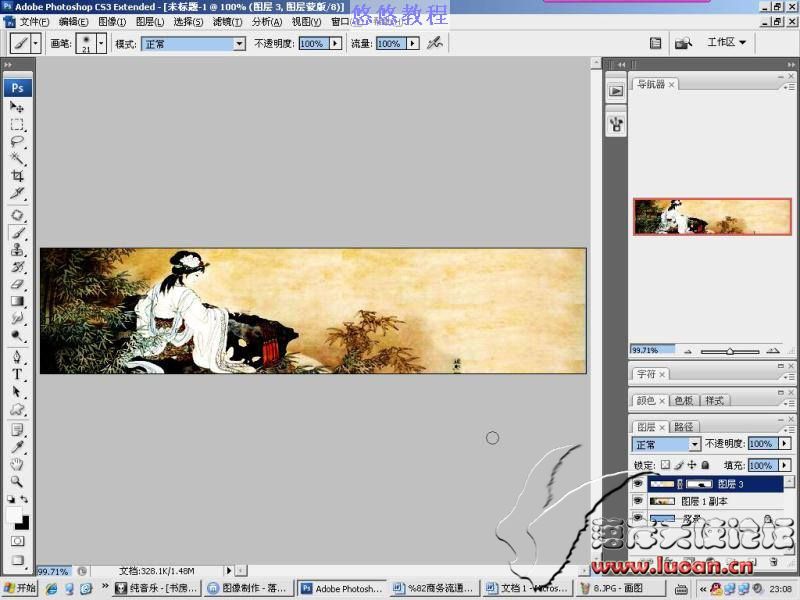Screen dimensions: 800x600
Task: Open the brush 模式 dropdown
Action: click(239, 44)
